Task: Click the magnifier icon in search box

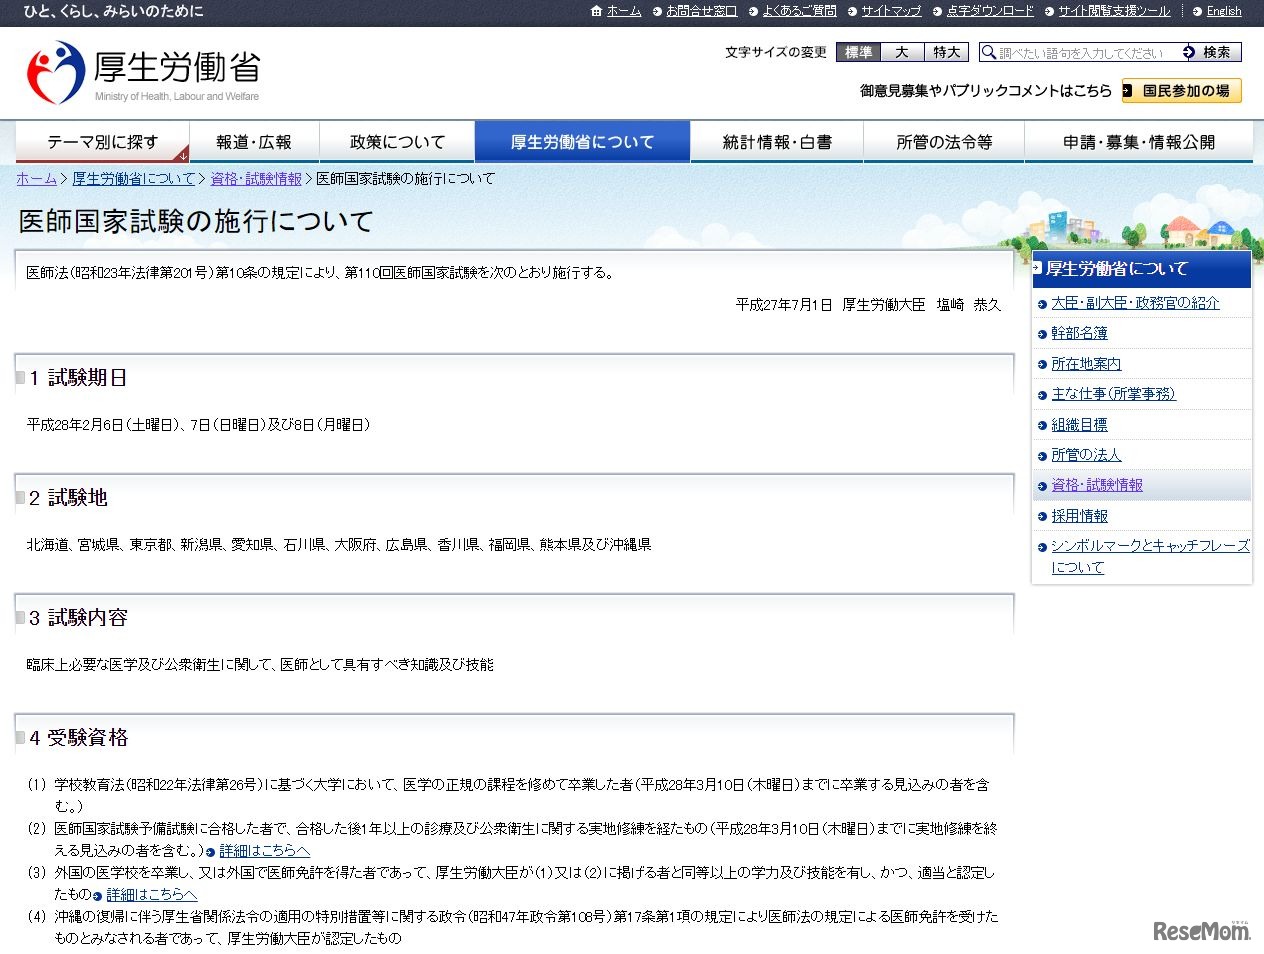Action: [989, 52]
